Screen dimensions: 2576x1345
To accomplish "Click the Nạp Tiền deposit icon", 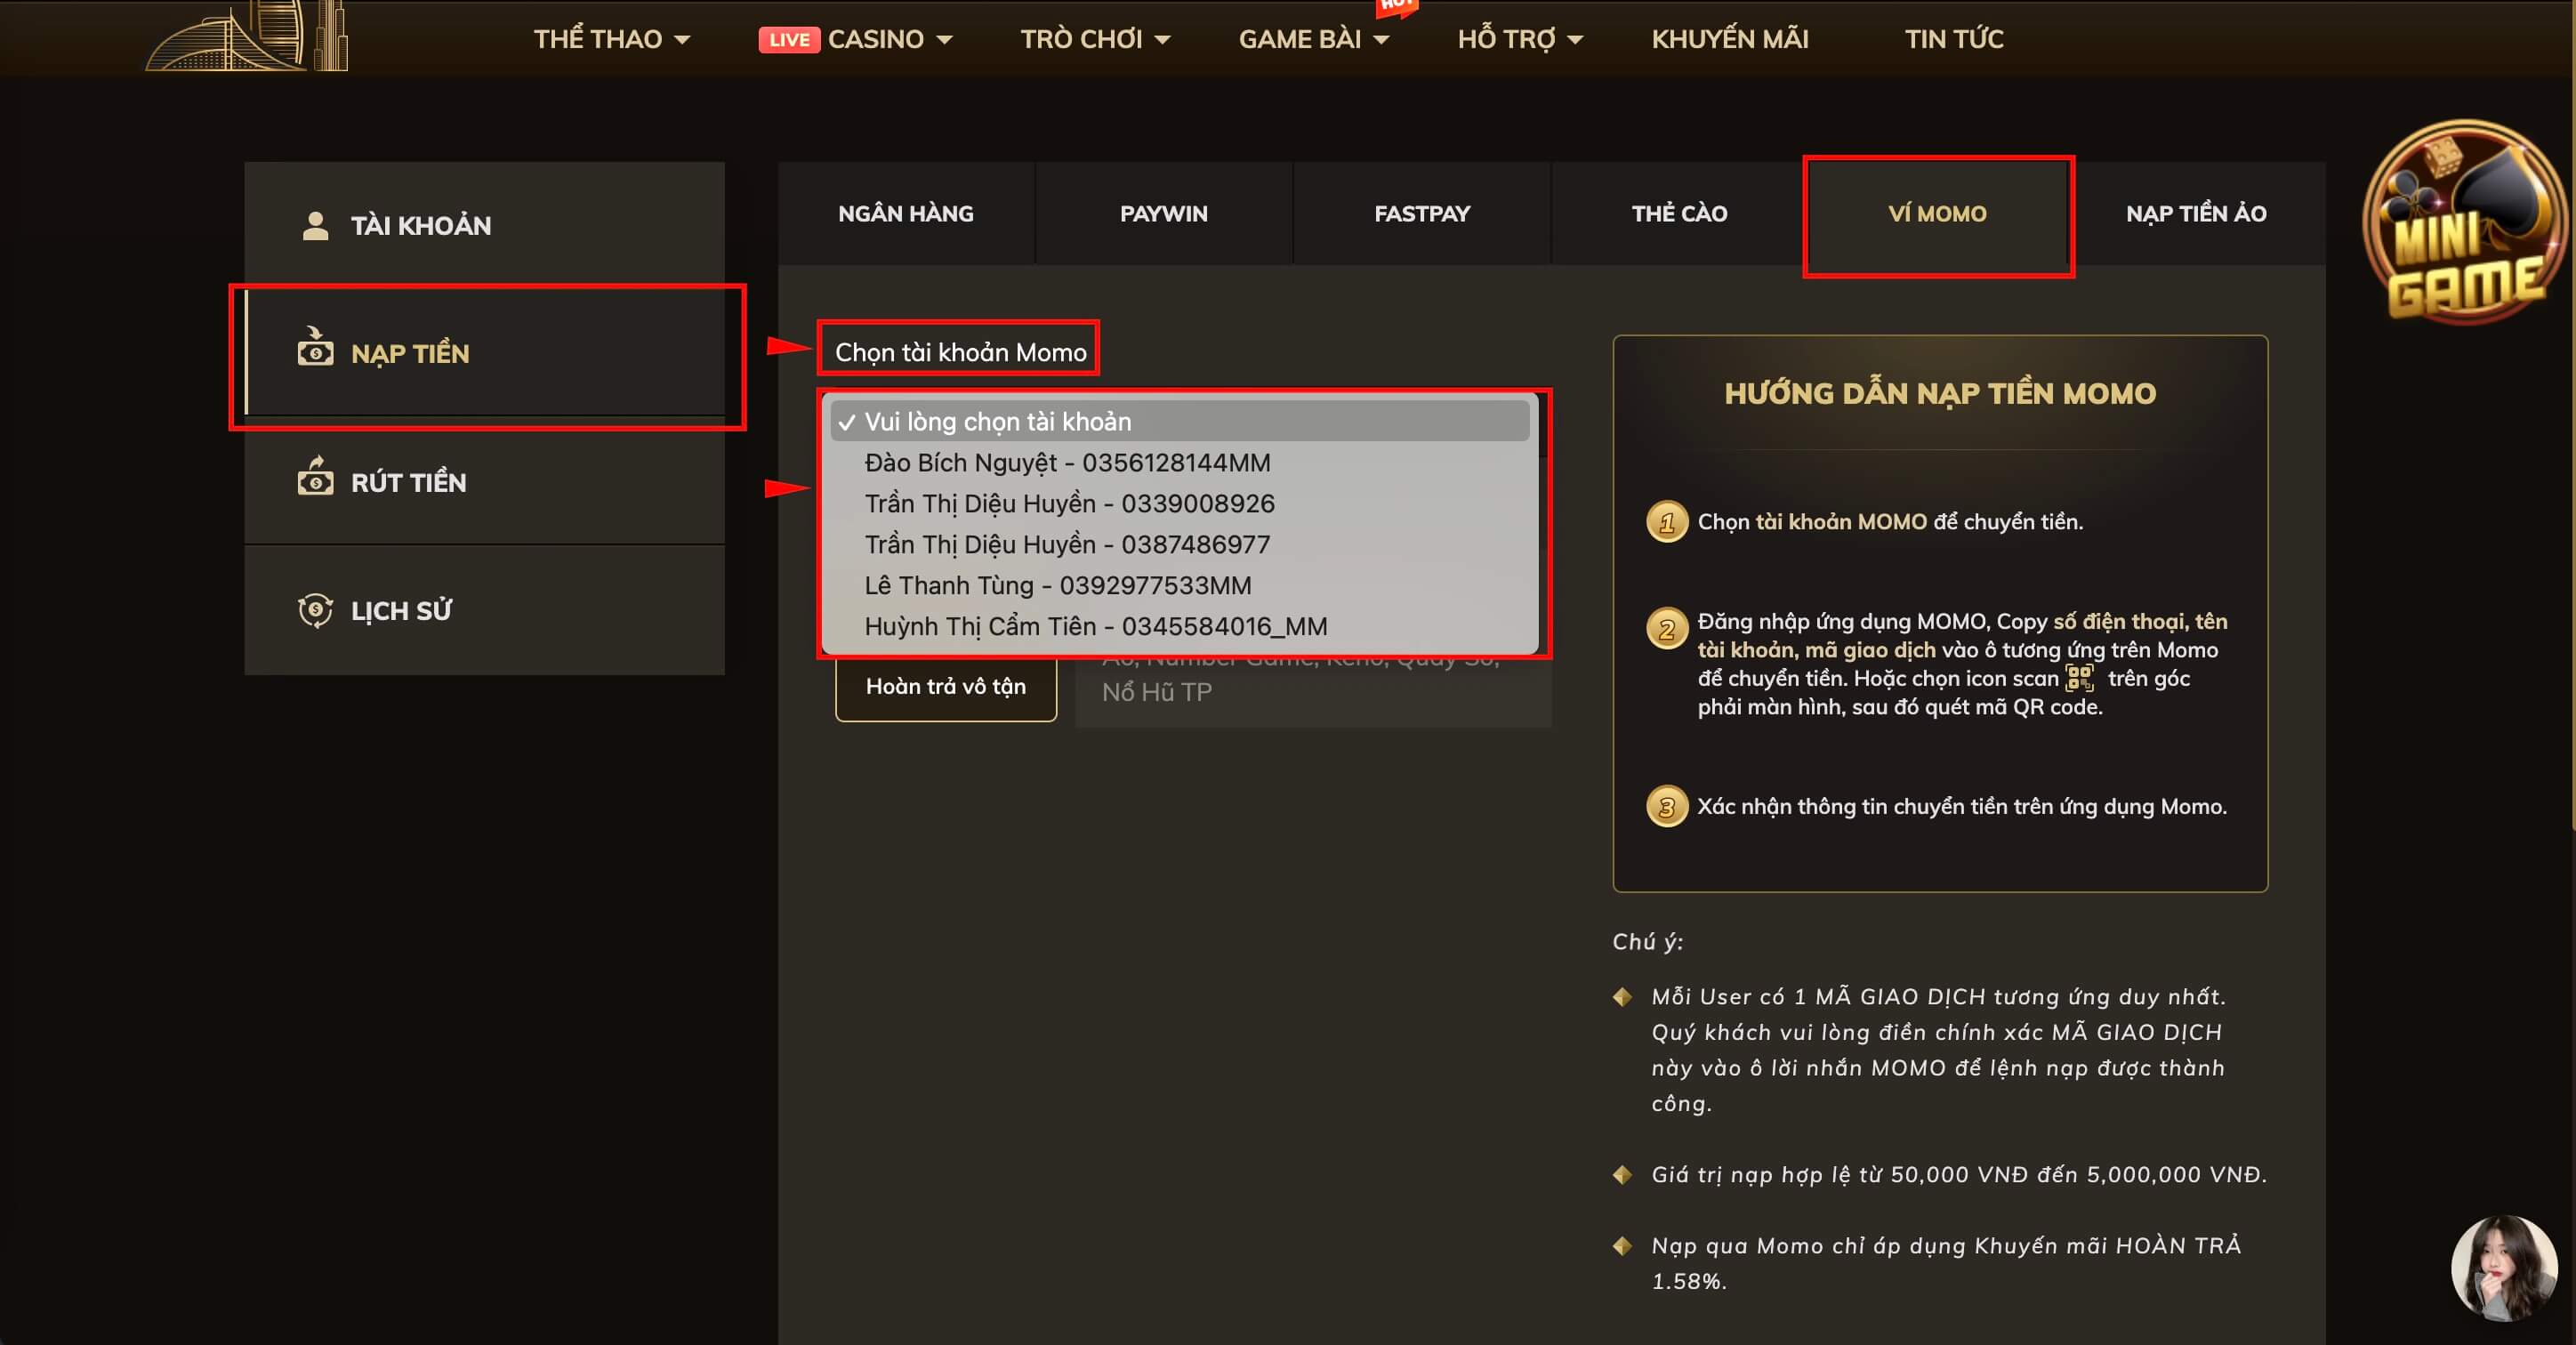I will click(x=315, y=347).
